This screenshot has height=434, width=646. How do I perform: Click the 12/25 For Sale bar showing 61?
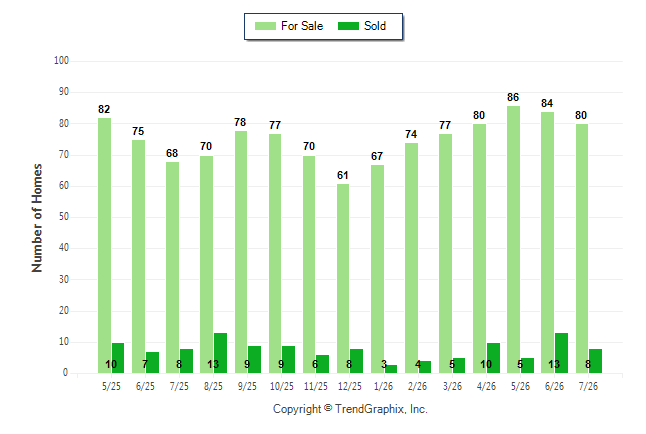tap(343, 279)
